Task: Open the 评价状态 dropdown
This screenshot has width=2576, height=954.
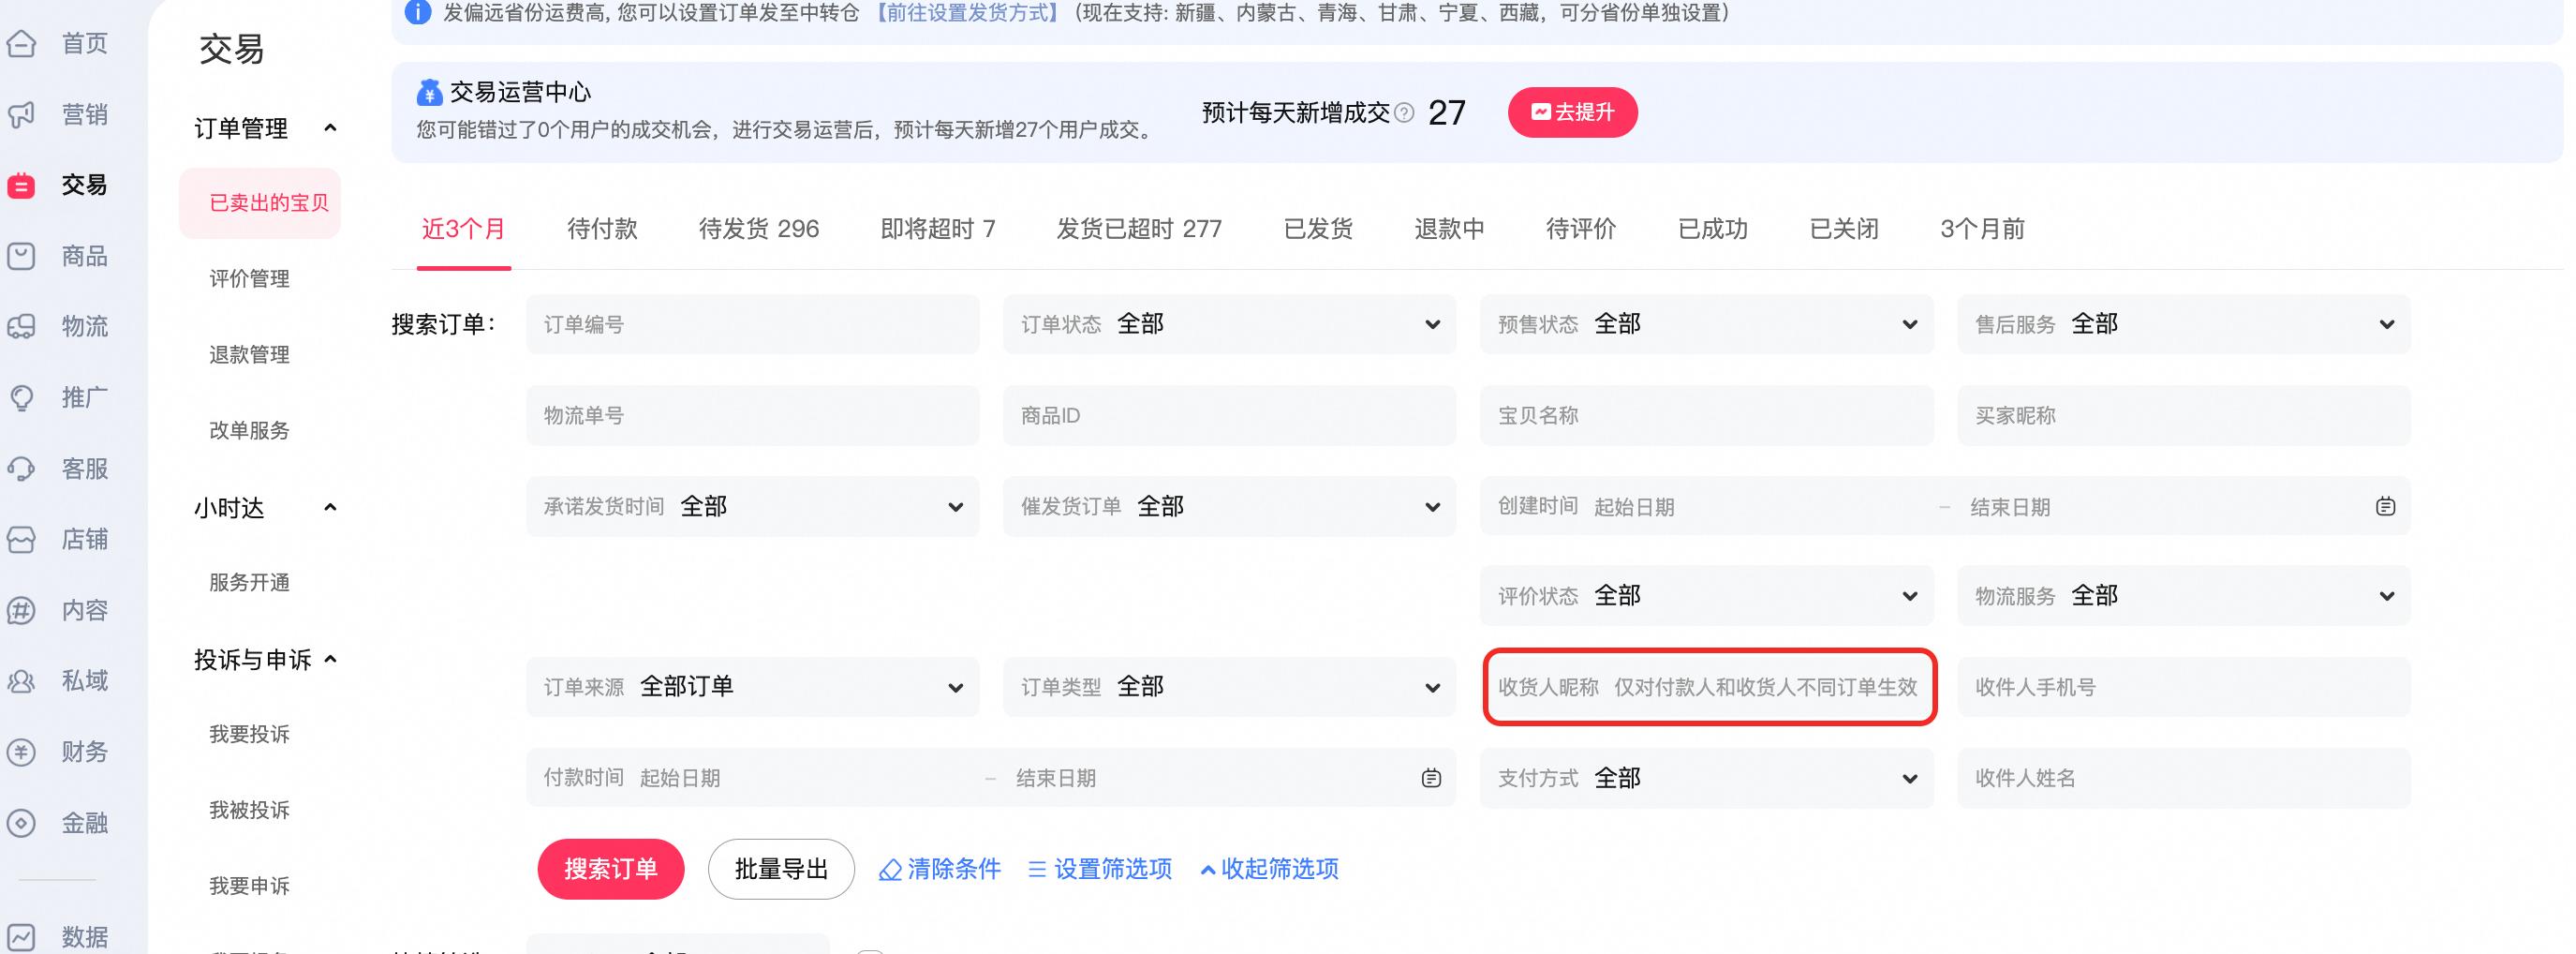Action: click(x=1706, y=596)
